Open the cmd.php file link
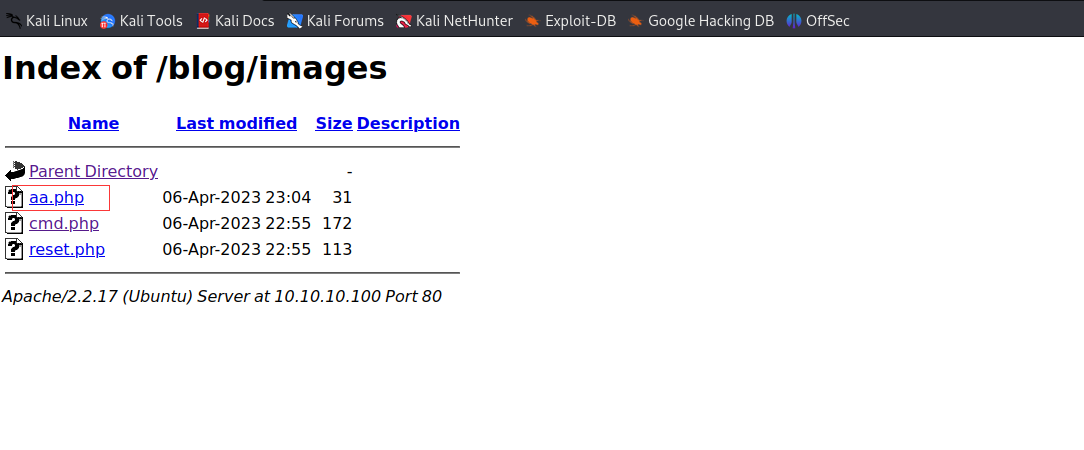This screenshot has height=450, width=1084. coord(64,223)
